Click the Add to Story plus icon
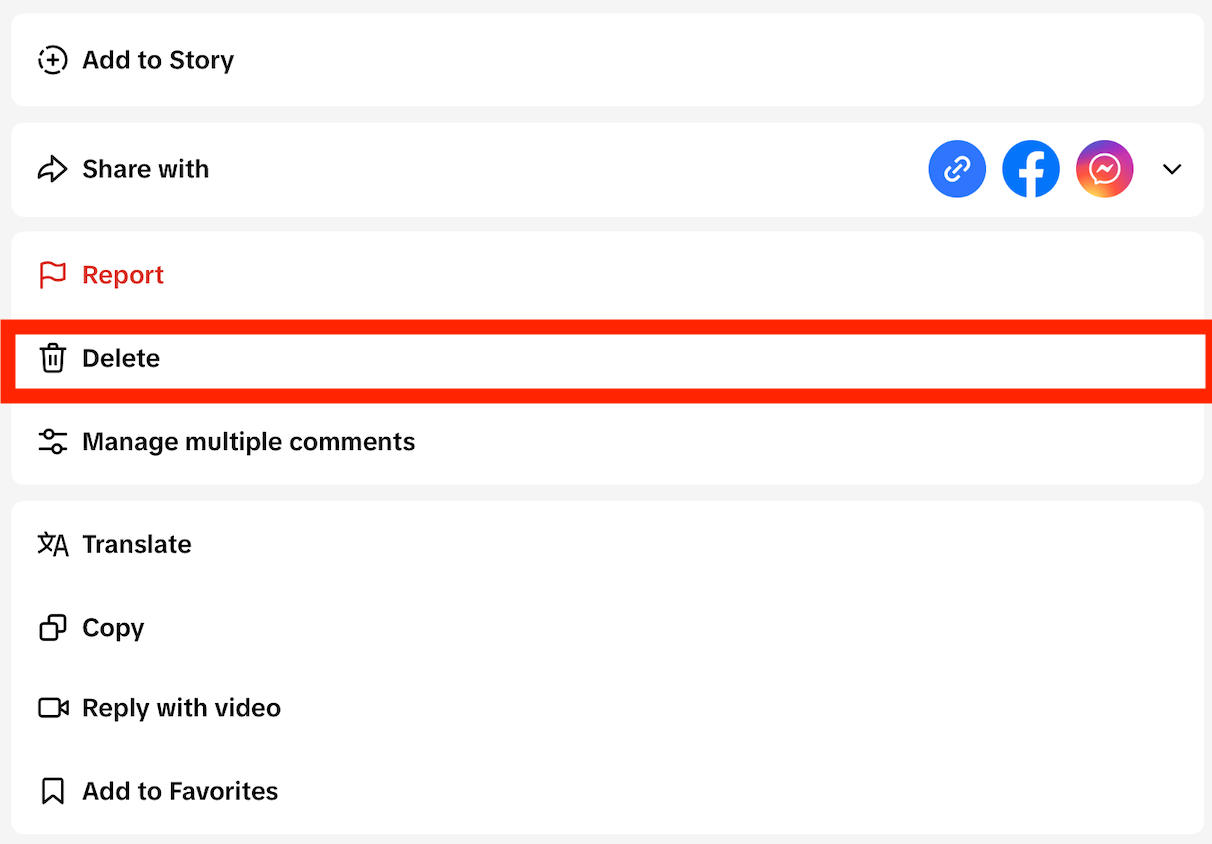The height and width of the screenshot is (844, 1212). (x=52, y=60)
